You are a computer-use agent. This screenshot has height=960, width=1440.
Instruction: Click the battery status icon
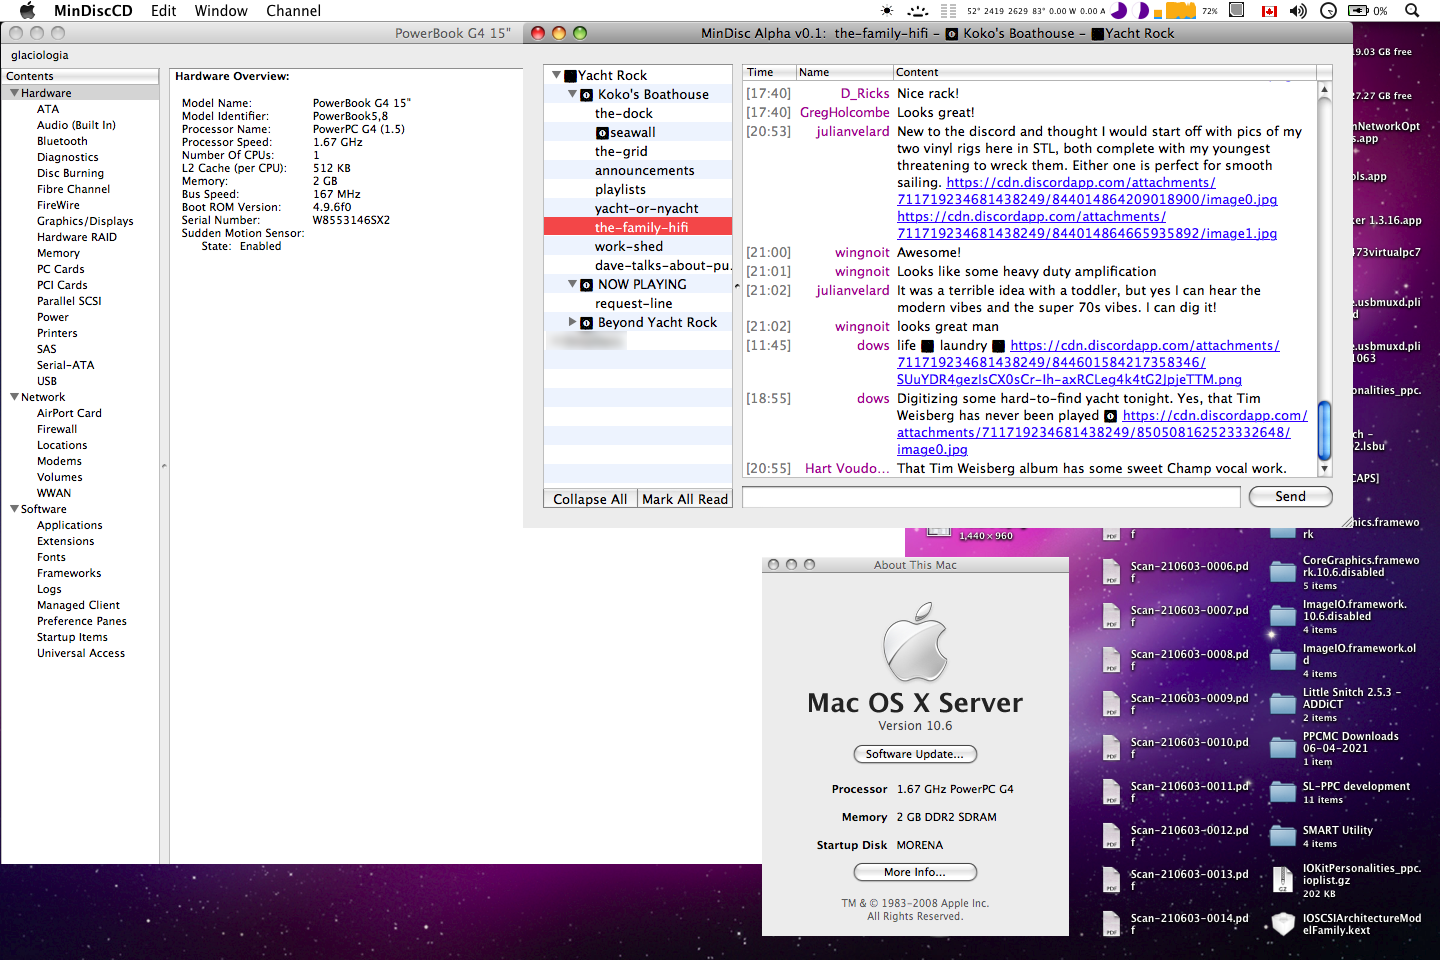pos(1359,10)
